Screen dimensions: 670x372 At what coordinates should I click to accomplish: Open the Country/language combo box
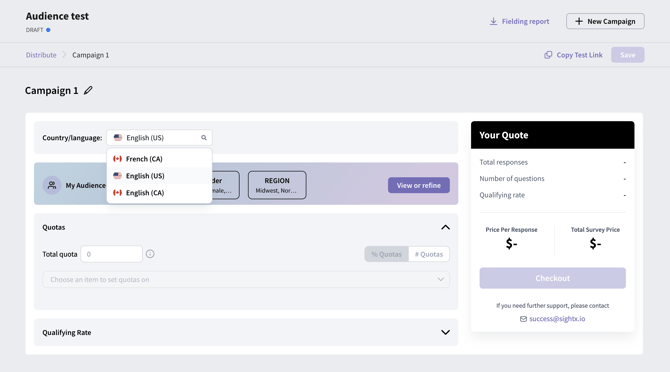point(159,138)
